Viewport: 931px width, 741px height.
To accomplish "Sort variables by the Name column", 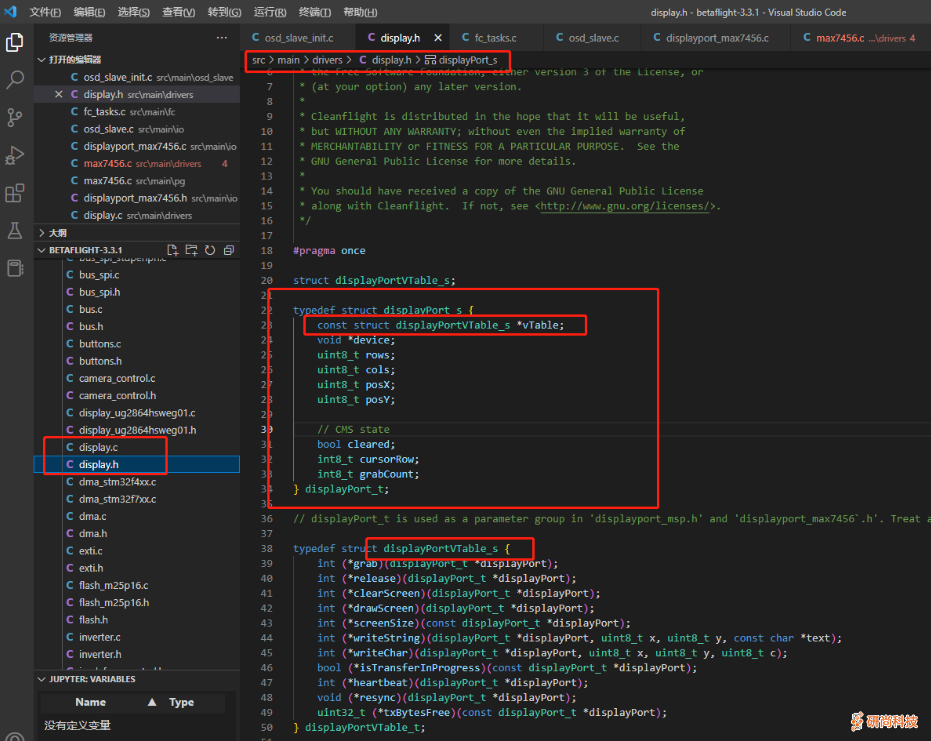I will tap(90, 702).
